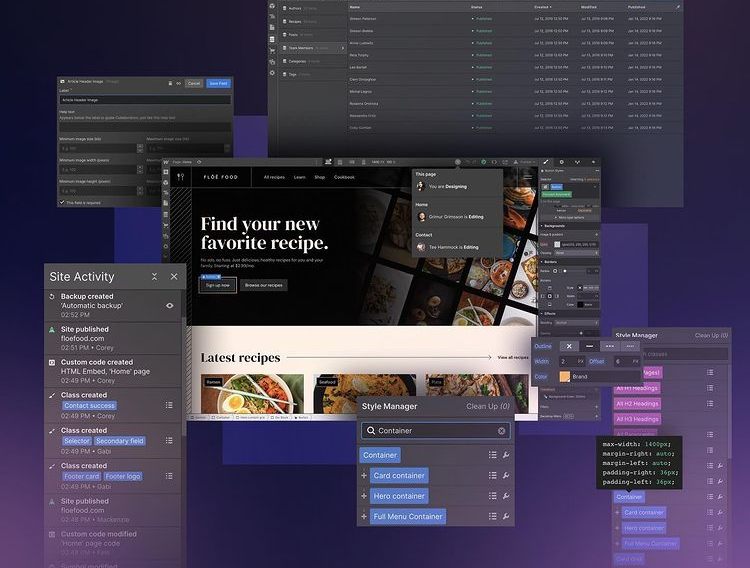Click Browse our recipes button
The width and height of the screenshot is (750, 568).
(x=264, y=285)
